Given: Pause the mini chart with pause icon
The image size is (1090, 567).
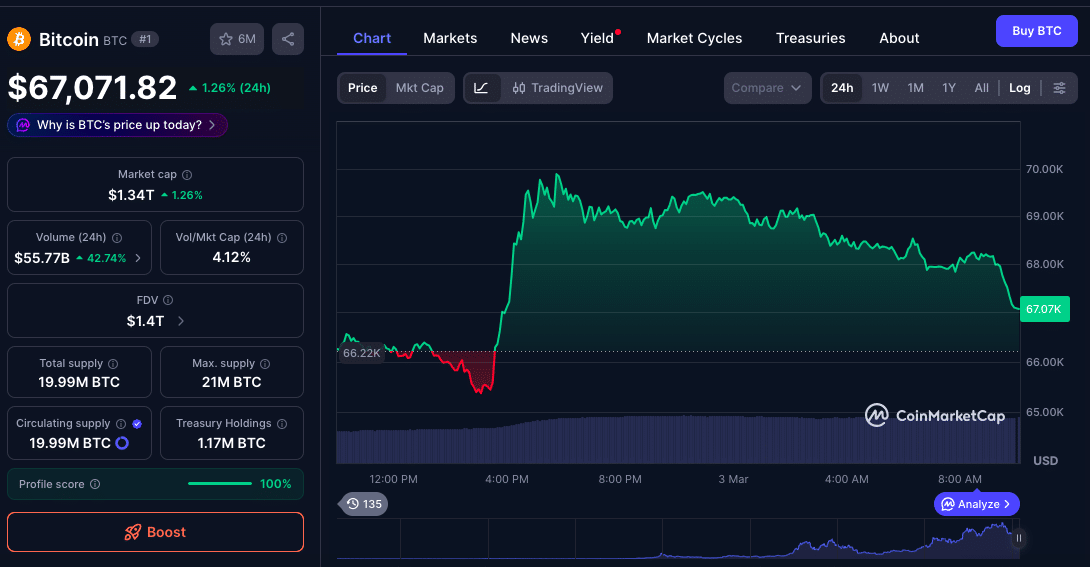Looking at the screenshot, I should (1019, 538).
